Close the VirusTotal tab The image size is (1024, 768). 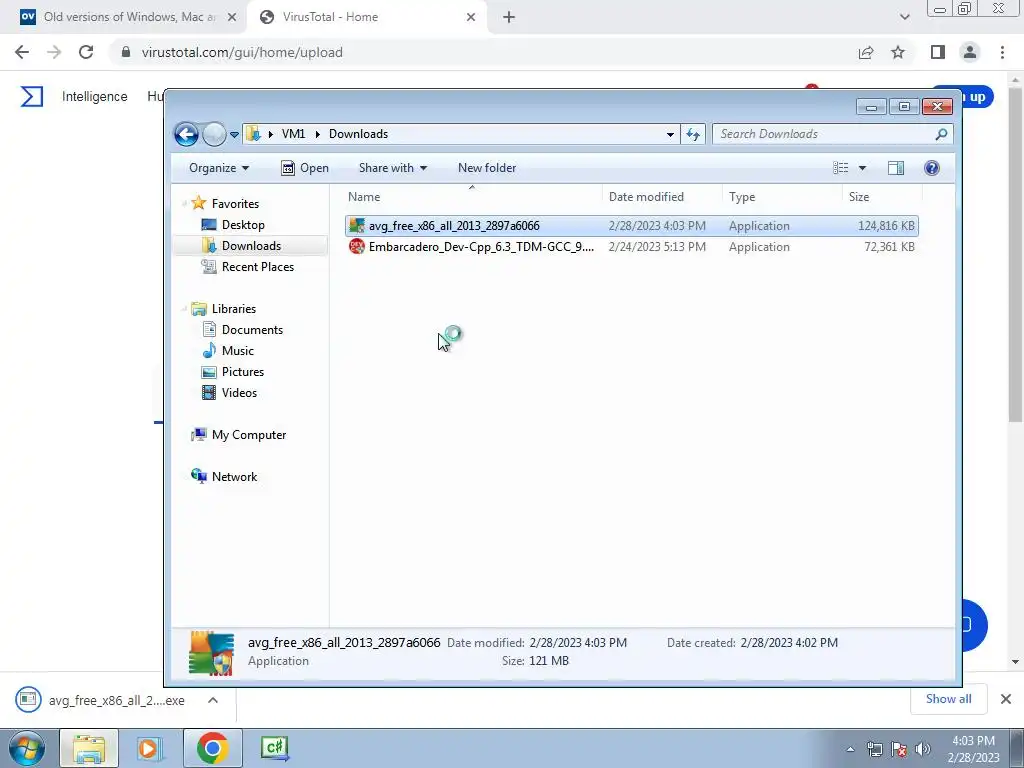click(x=471, y=18)
